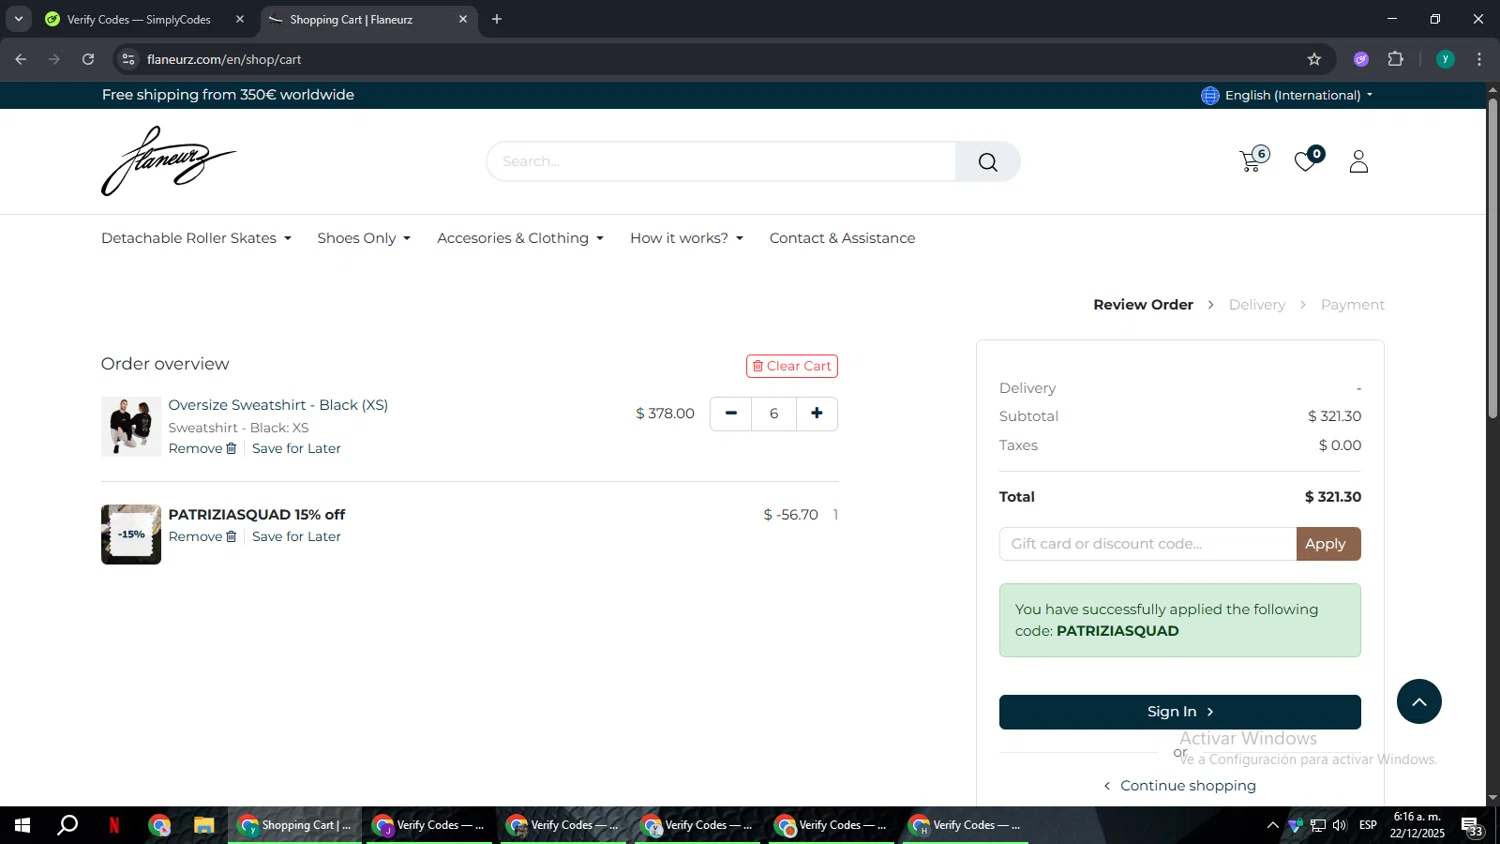The height and width of the screenshot is (844, 1500).
Task: Decrease sweatshirt quantity with minus button
Action: (731, 414)
